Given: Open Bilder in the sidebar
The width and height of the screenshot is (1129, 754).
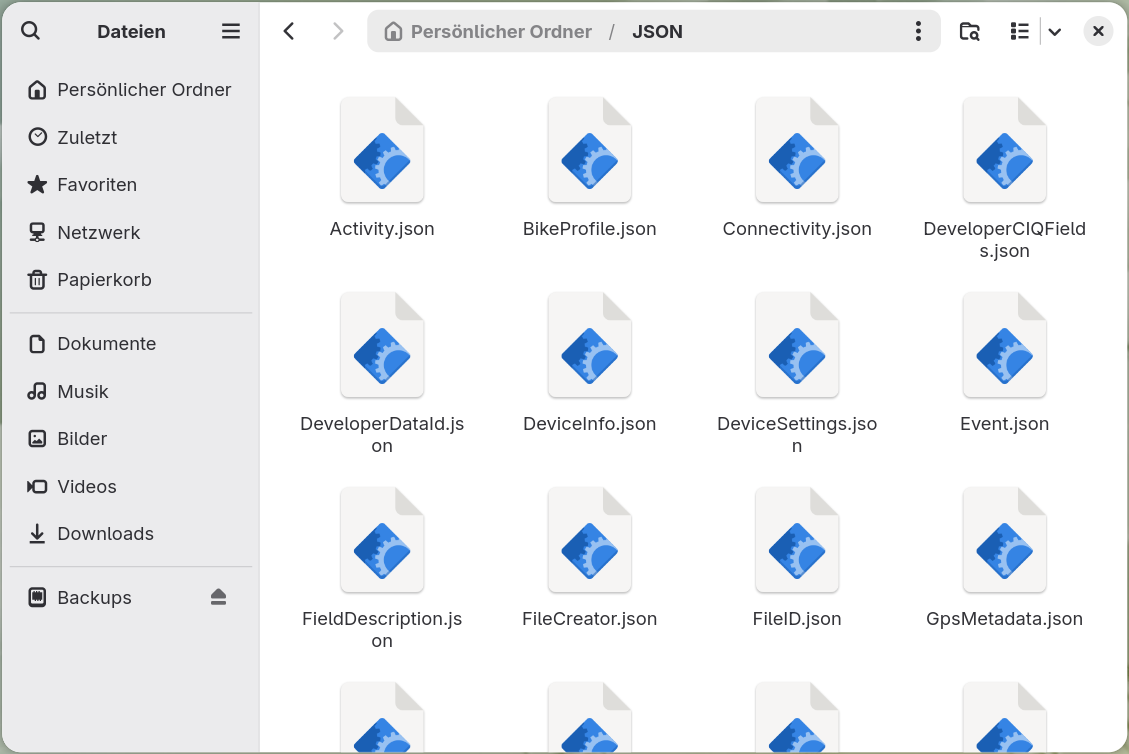Looking at the screenshot, I should pyautogui.click(x=131, y=439).
